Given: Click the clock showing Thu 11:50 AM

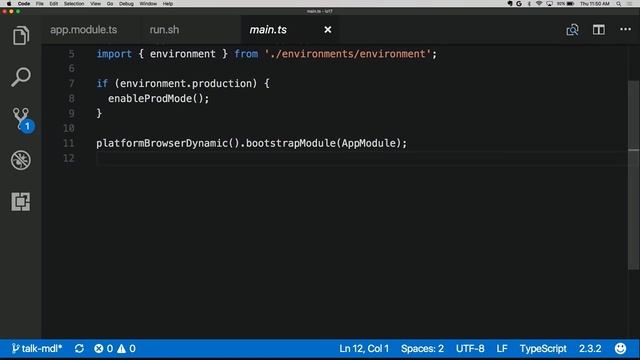Looking at the screenshot, I should (595, 4).
